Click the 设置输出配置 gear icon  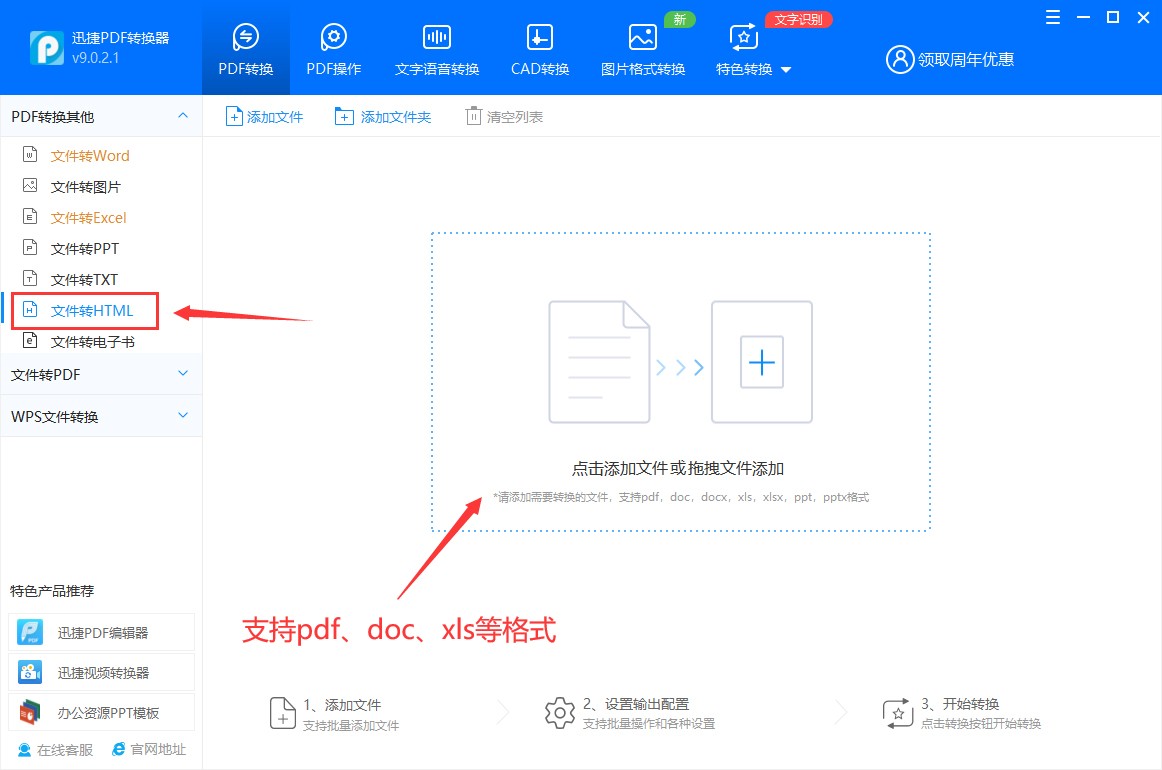(560, 713)
